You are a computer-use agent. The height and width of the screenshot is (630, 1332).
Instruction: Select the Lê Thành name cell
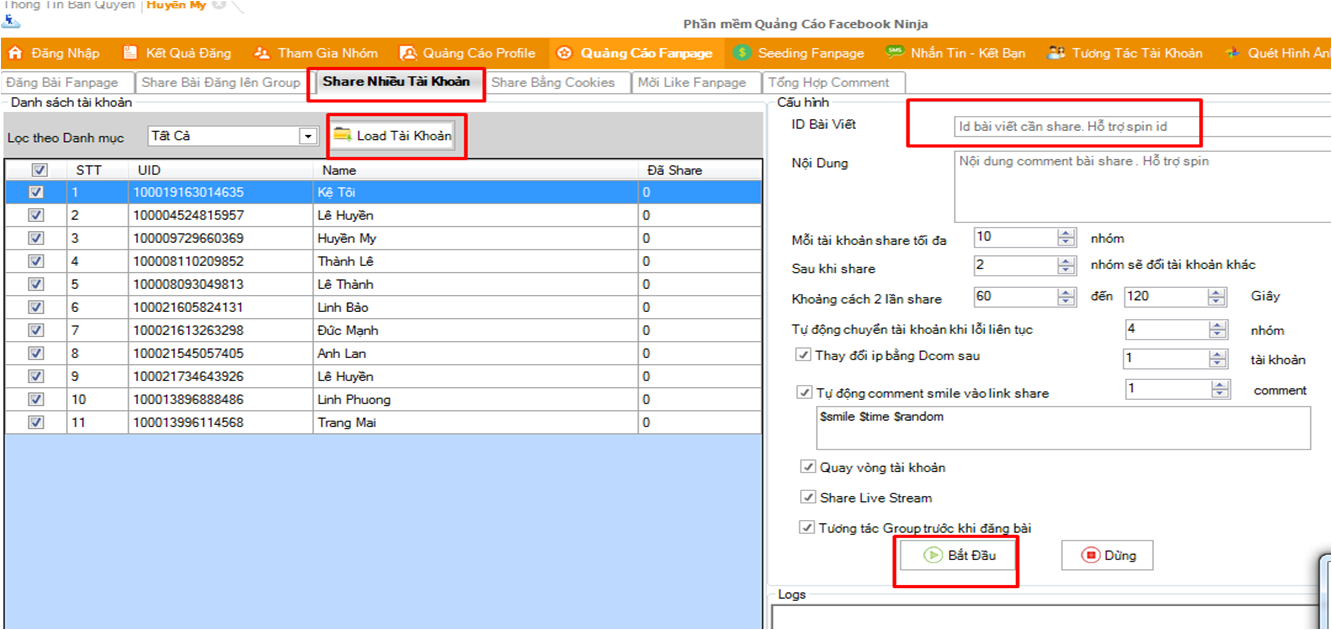pyautogui.click(x=476, y=284)
